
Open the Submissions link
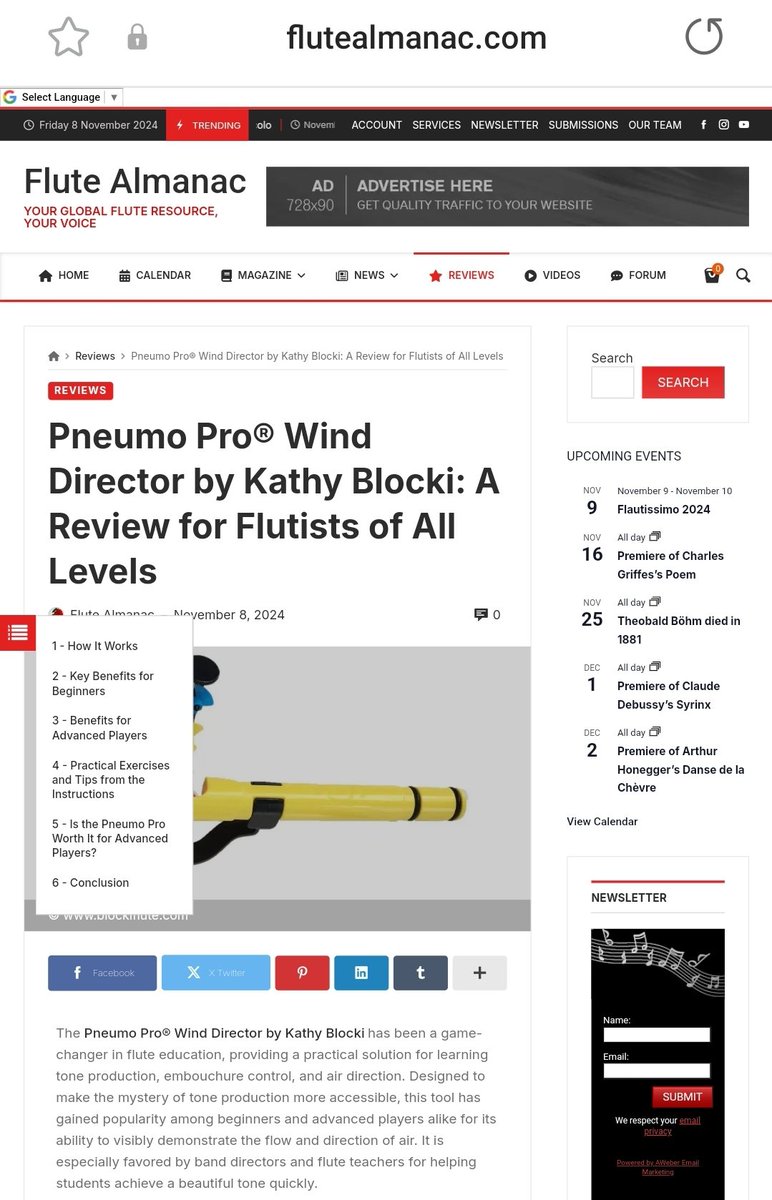point(583,125)
